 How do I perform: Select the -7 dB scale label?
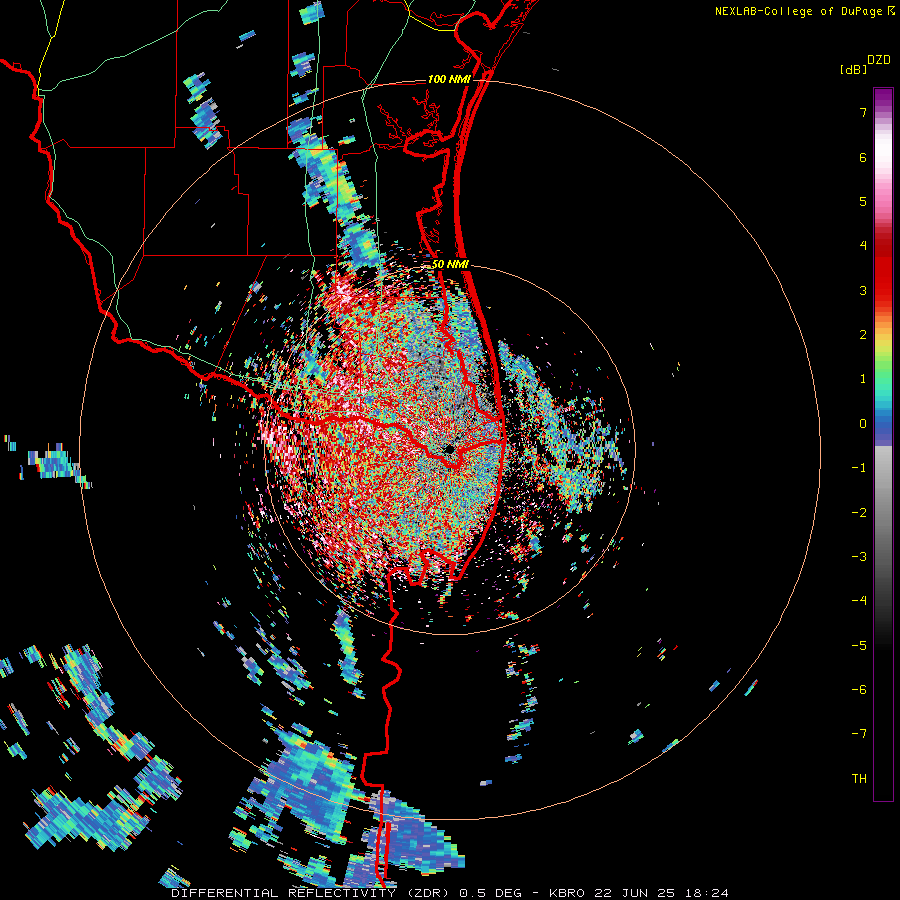pyautogui.click(x=859, y=734)
